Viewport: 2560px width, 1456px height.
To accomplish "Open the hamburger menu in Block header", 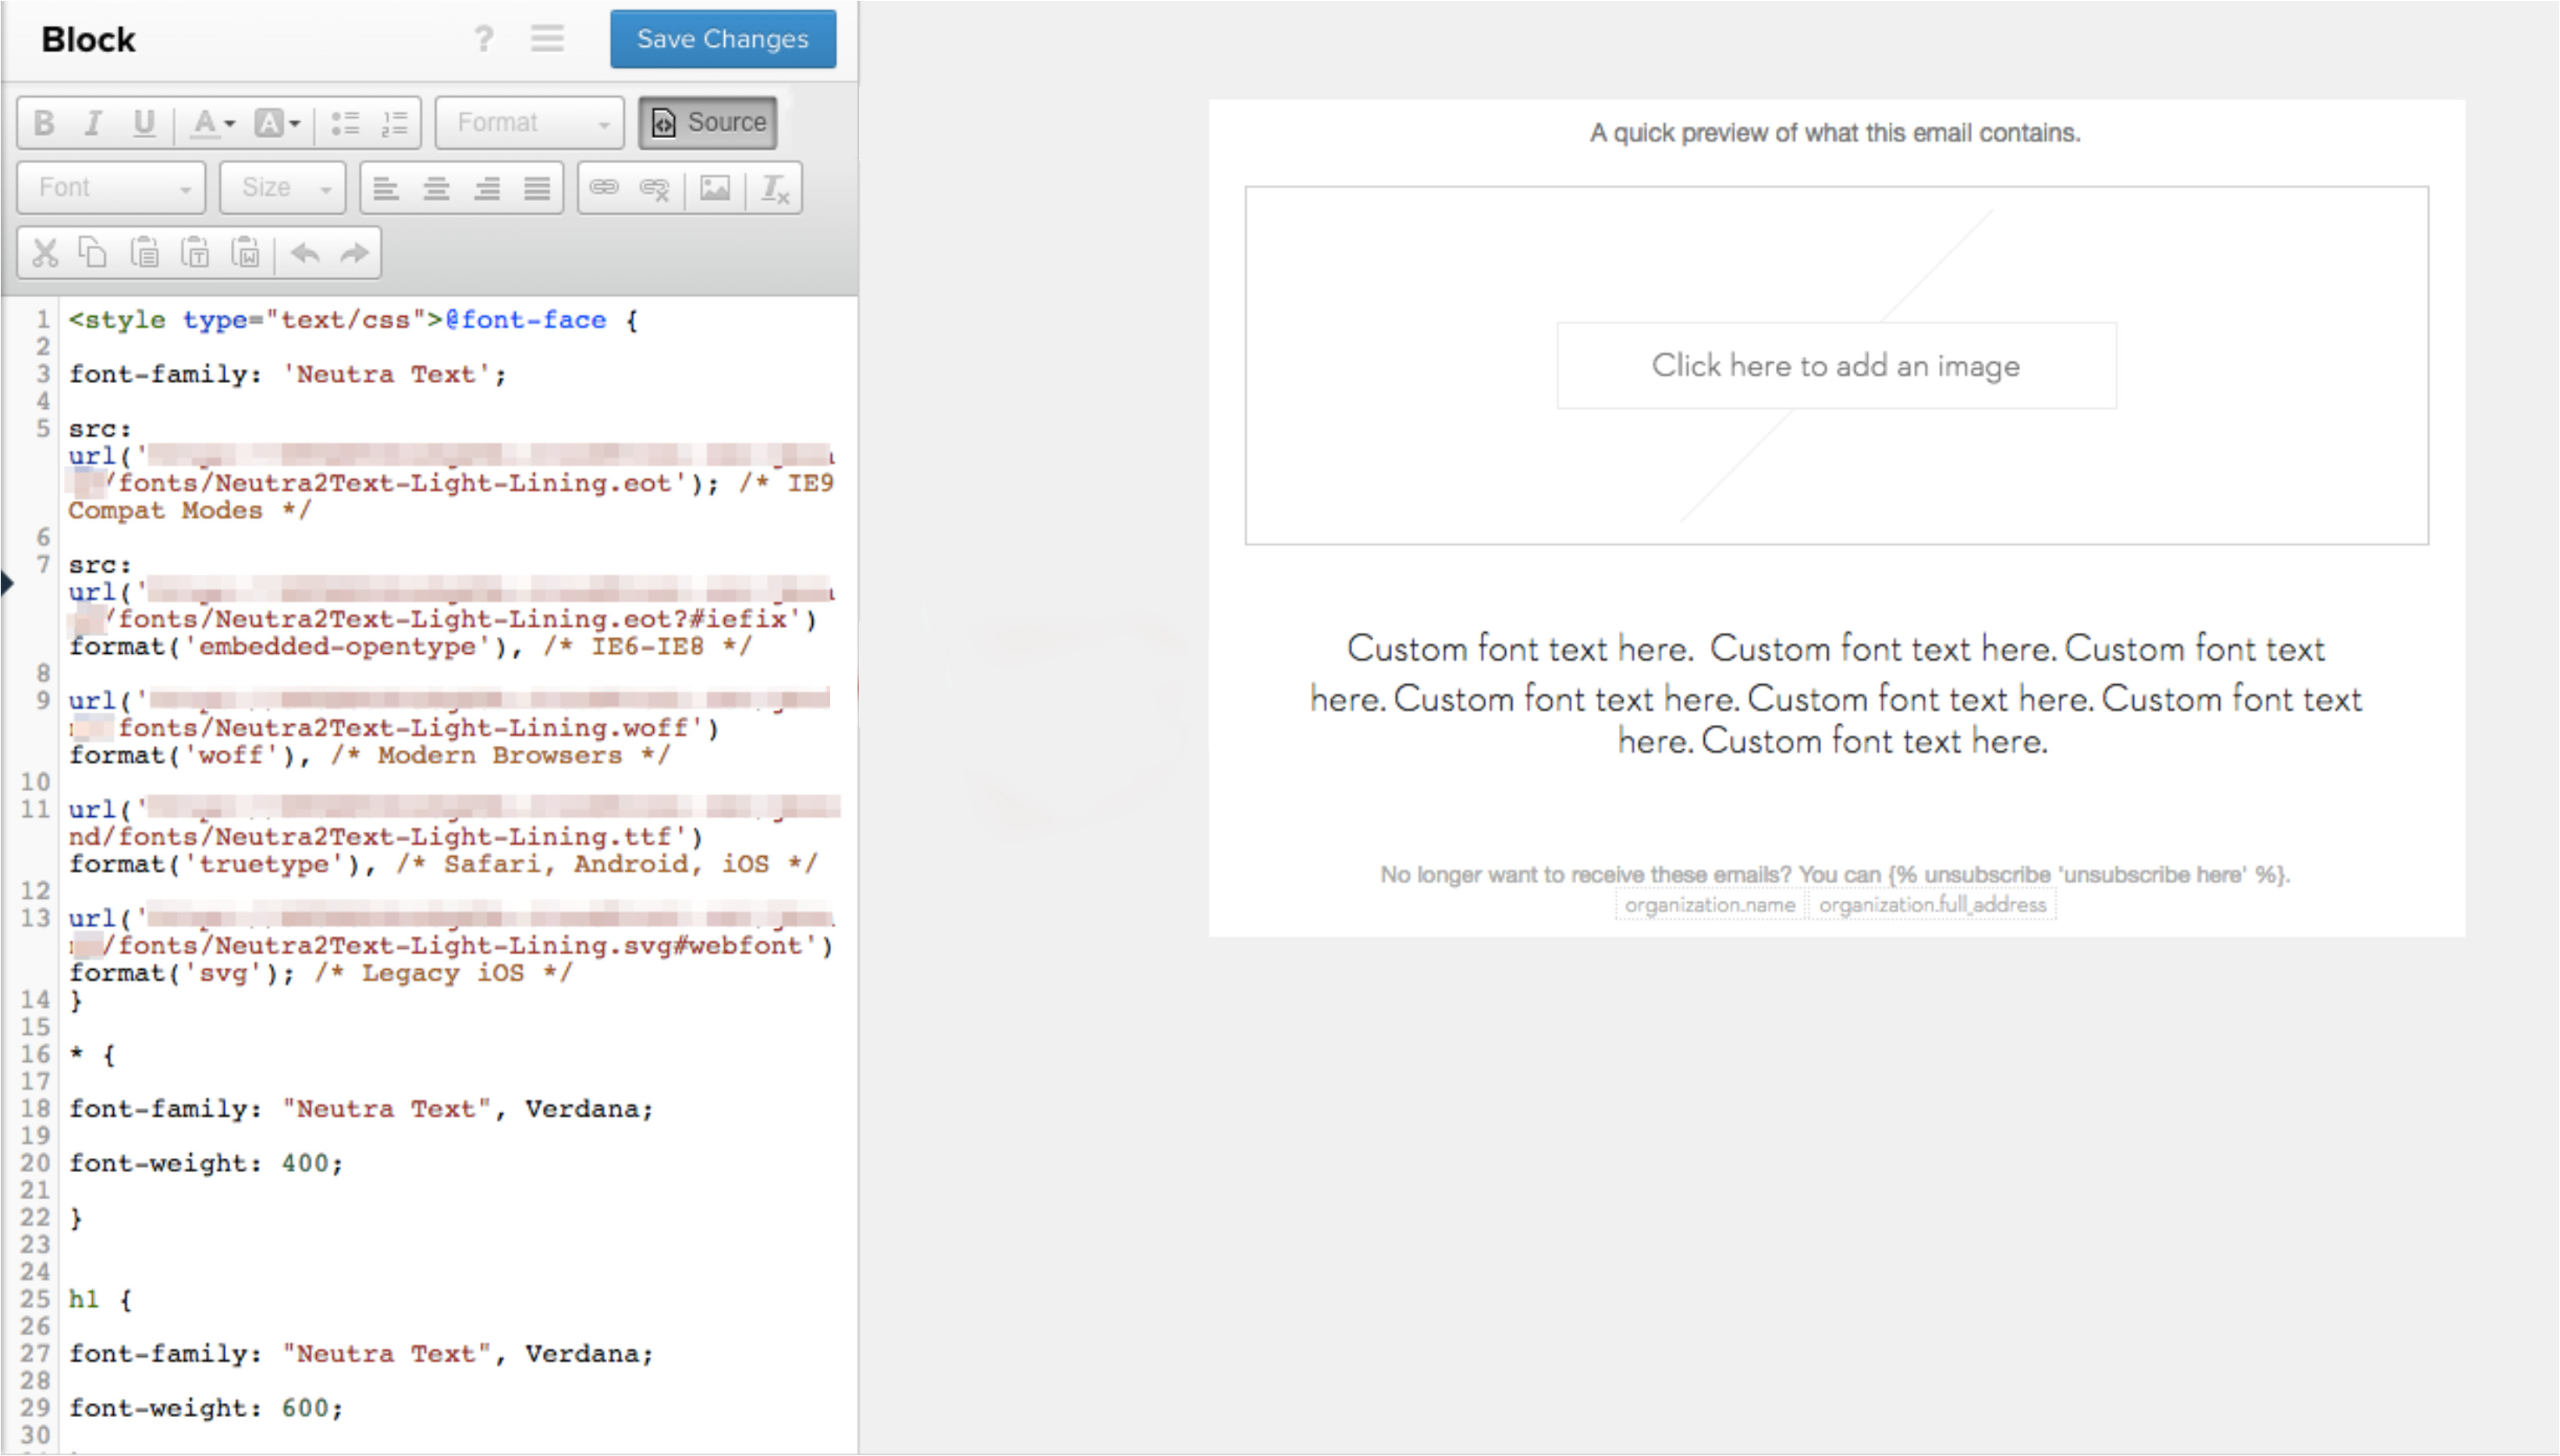I will [547, 39].
